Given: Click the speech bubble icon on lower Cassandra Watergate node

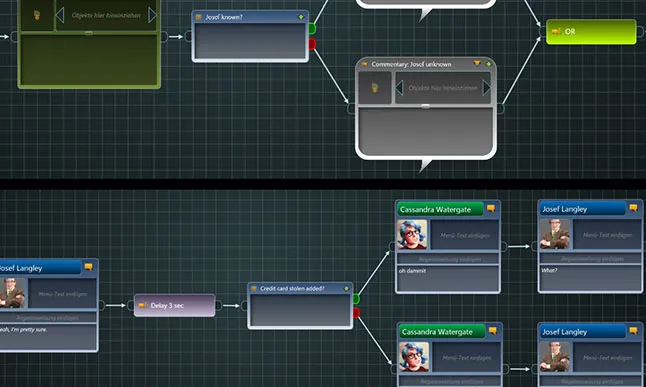Looking at the screenshot, I should [493, 331].
